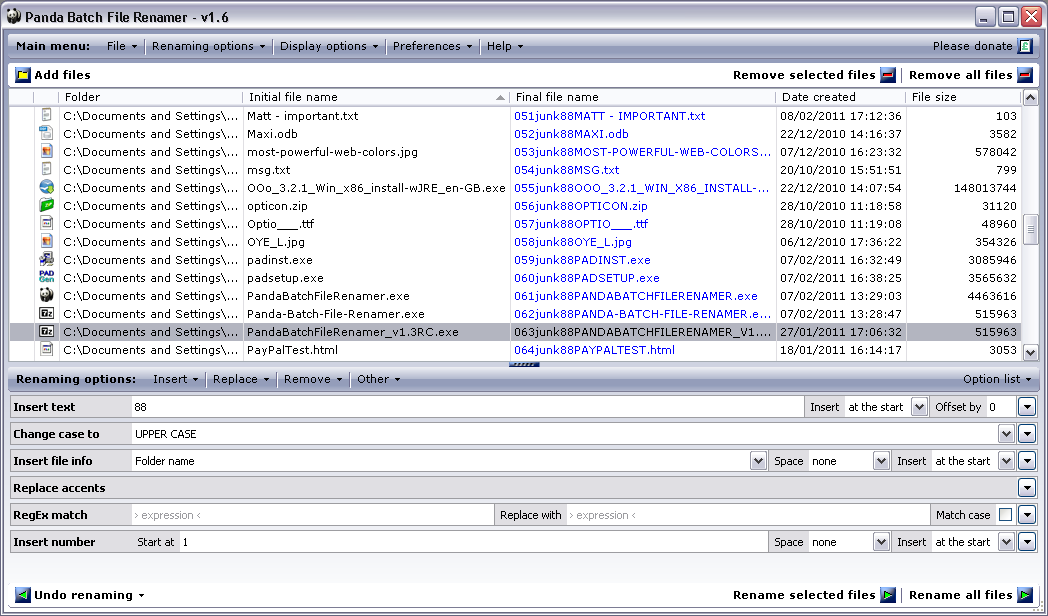Click the Add files button
1048x616 pixels.
[x=53, y=75]
